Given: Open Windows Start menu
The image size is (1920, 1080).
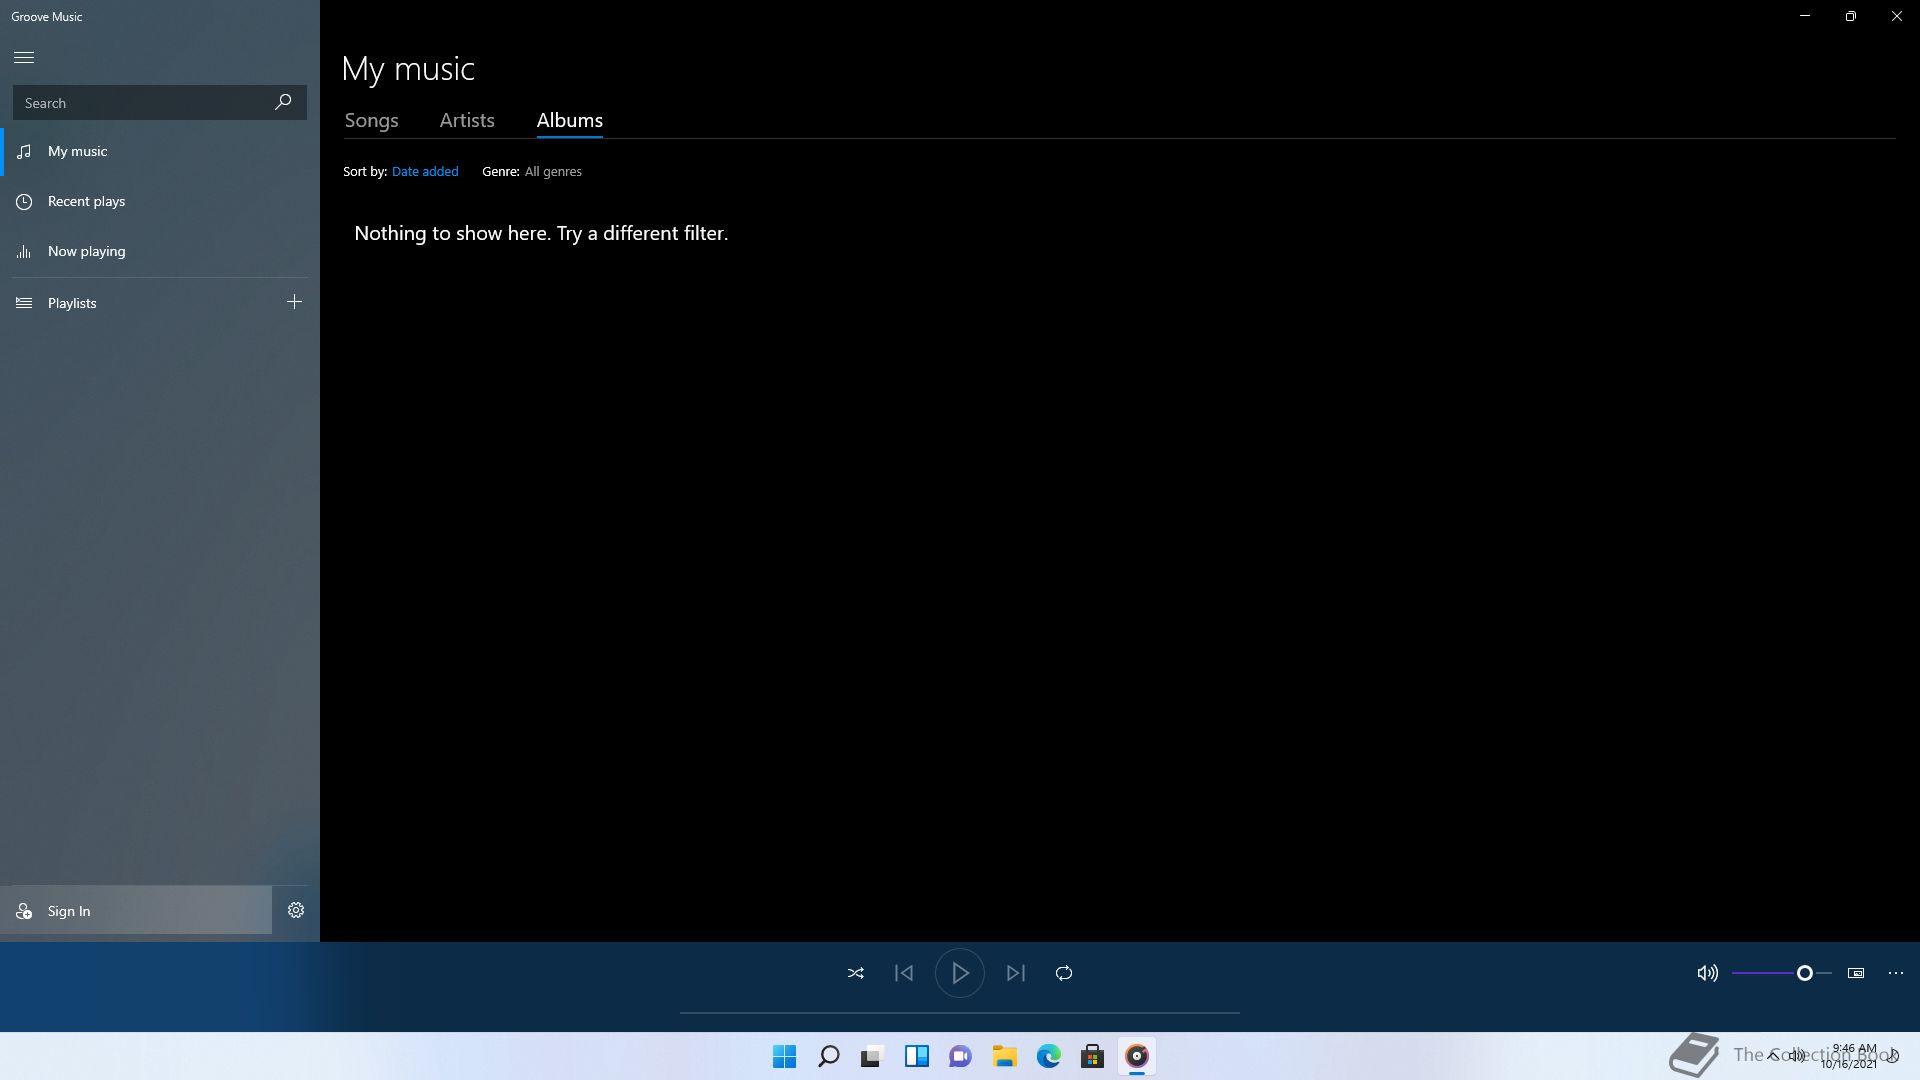Looking at the screenshot, I should pyautogui.click(x=785, y=1056).
